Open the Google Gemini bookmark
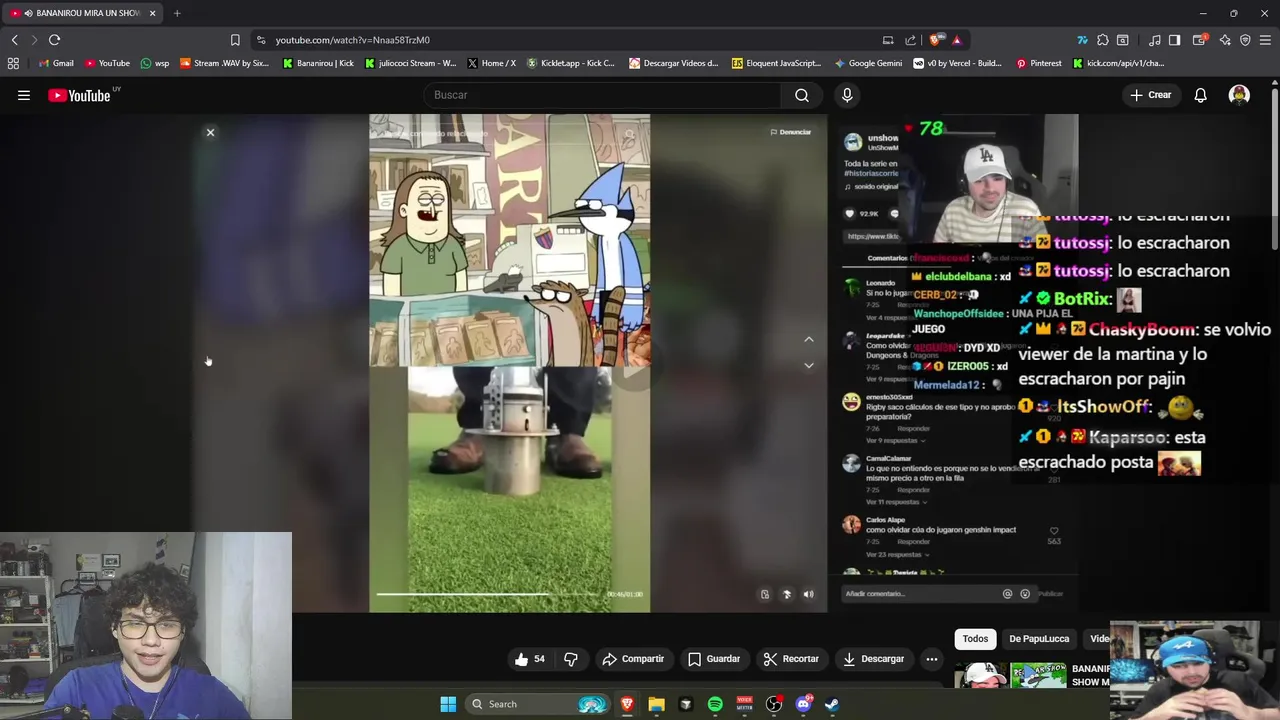 [868, 63]
